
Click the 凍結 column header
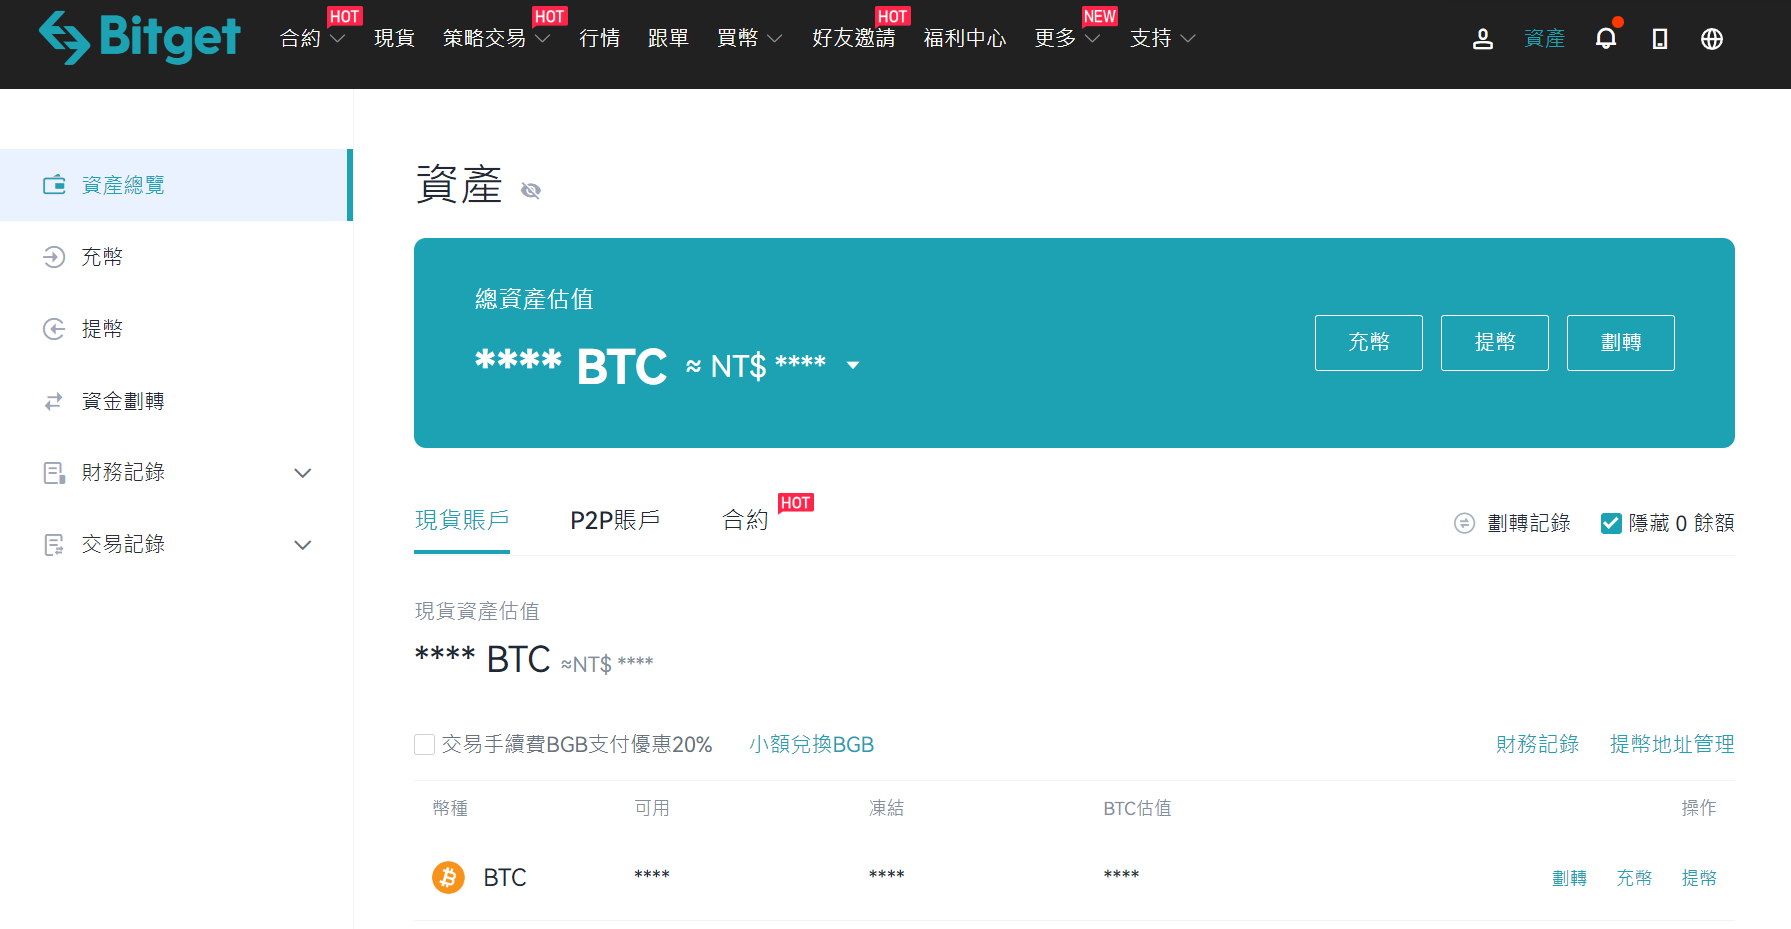[886, 808]
